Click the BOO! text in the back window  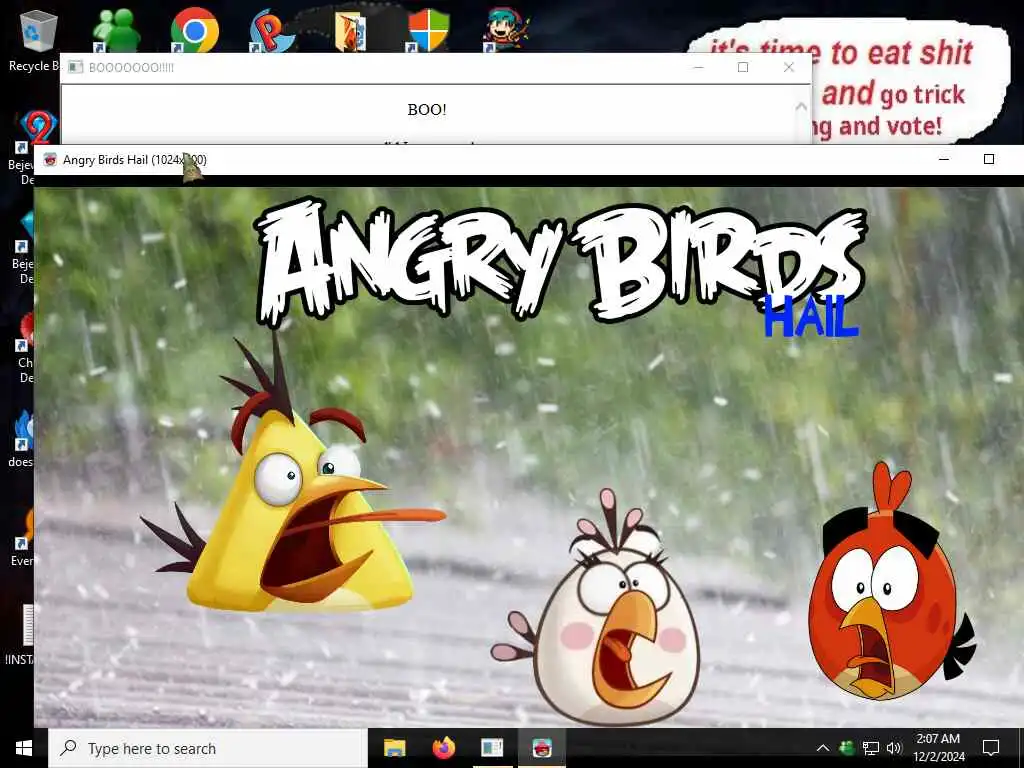pos(427,110)
